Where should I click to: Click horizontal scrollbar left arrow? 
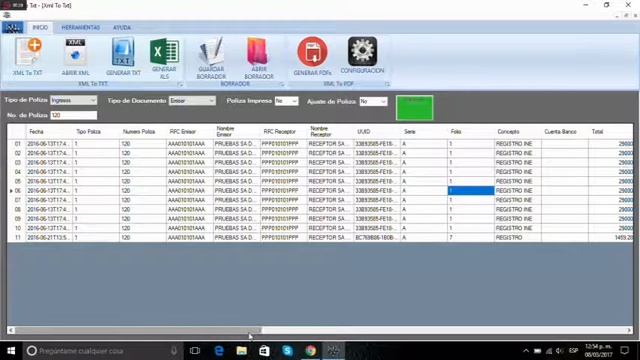(x=11, y=330)
